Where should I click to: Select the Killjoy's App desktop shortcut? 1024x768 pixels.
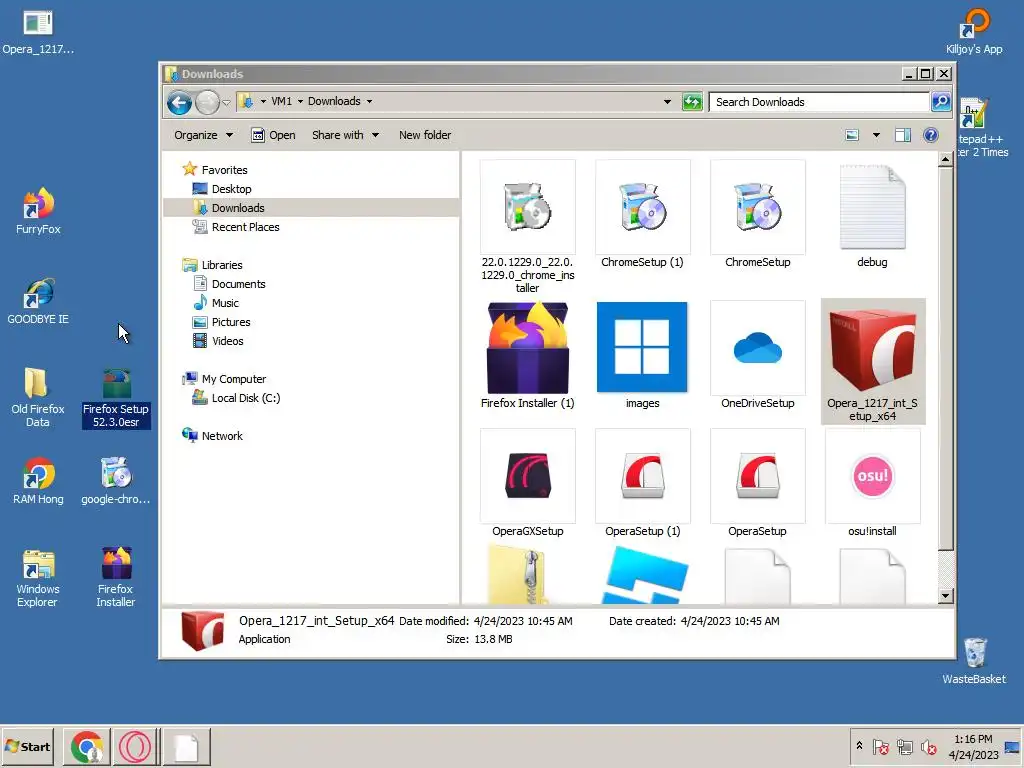[974, 31]
